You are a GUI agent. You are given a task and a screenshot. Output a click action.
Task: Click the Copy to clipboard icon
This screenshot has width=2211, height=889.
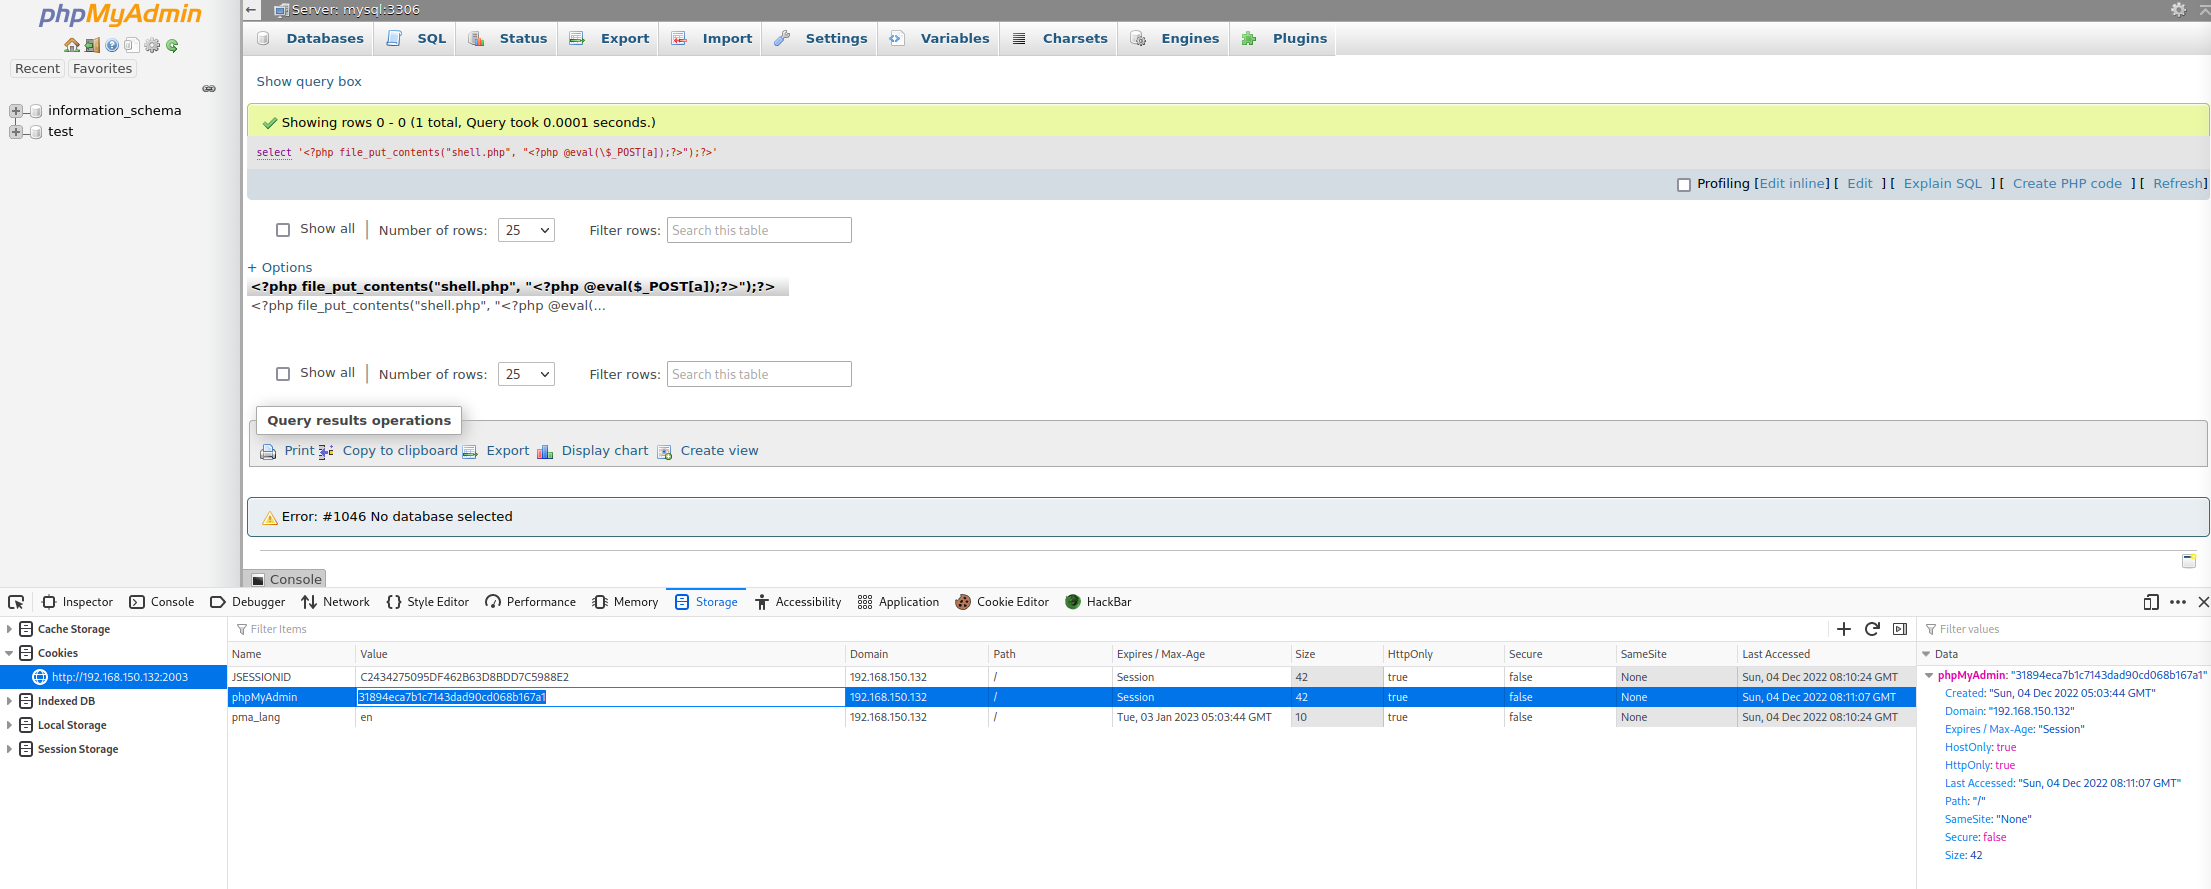(x=326, y=452)
